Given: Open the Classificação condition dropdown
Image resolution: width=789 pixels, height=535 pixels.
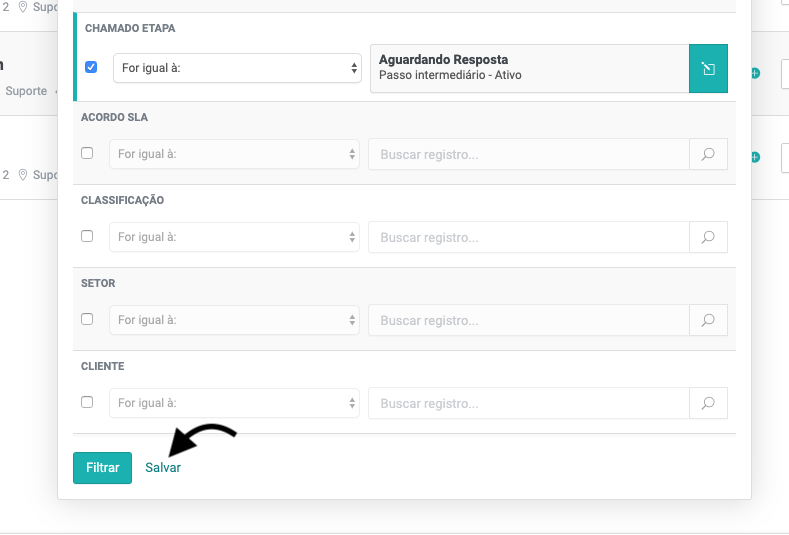Looking at the screenshot, I should click(236, 238).
